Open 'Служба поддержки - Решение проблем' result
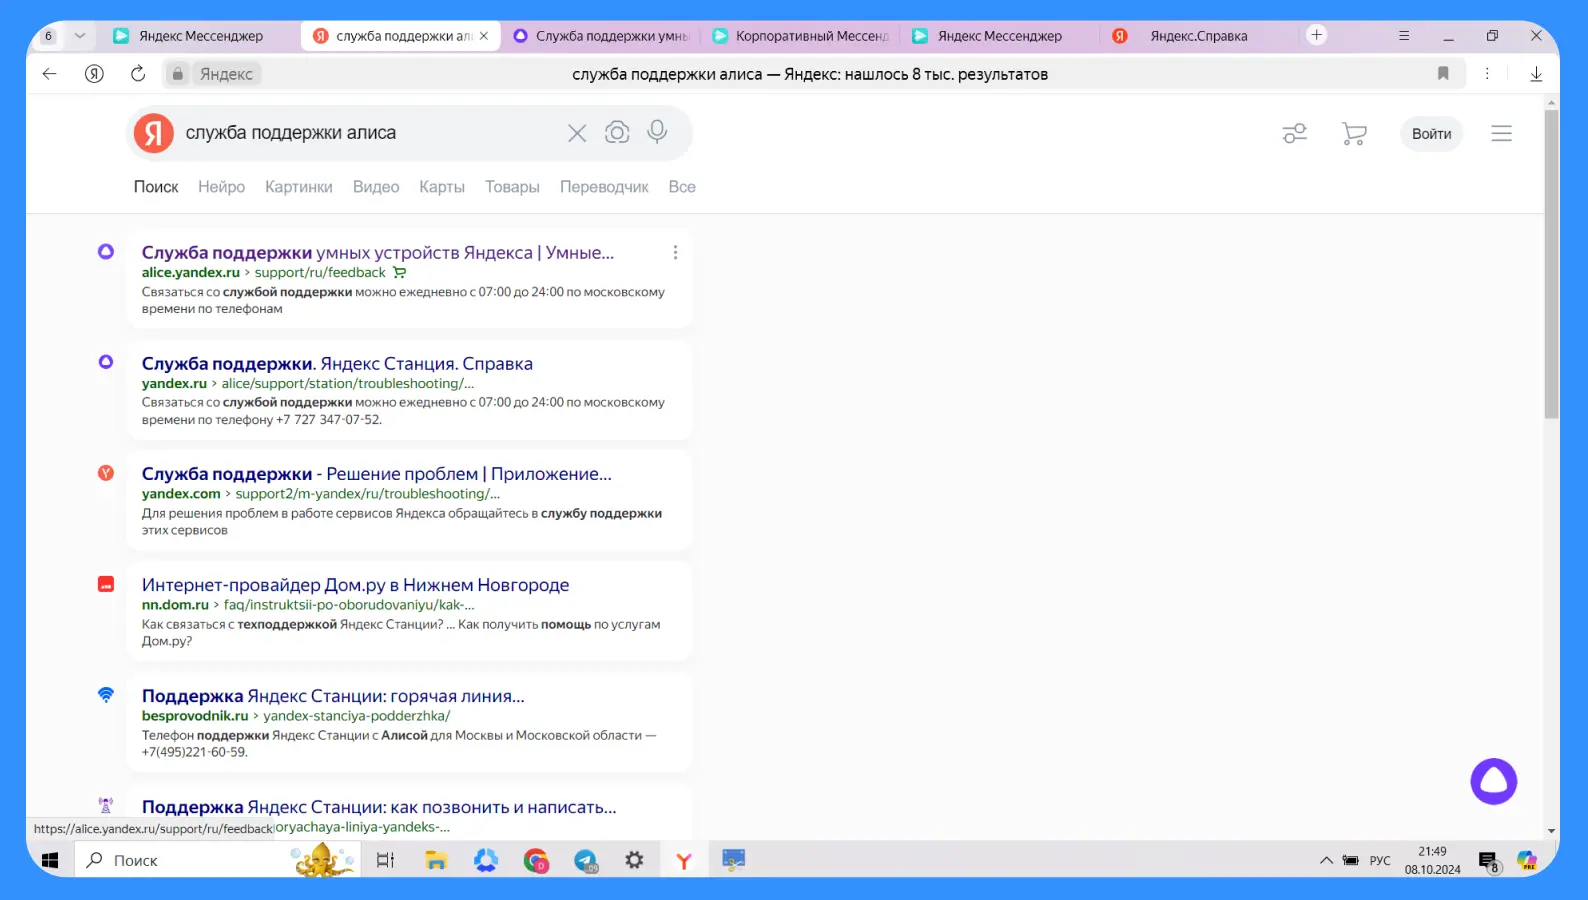 point(376,474)
